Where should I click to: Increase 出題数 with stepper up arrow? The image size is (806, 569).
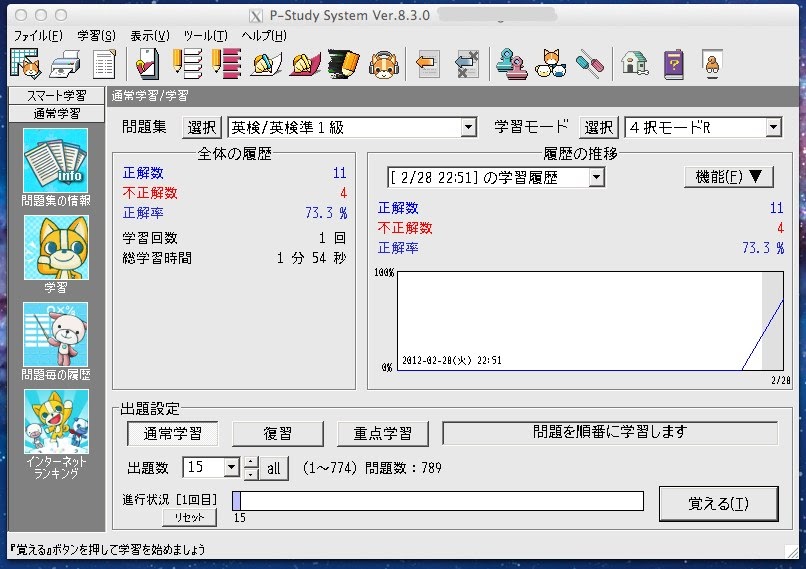pyautogui.click(x=251, y=462)
